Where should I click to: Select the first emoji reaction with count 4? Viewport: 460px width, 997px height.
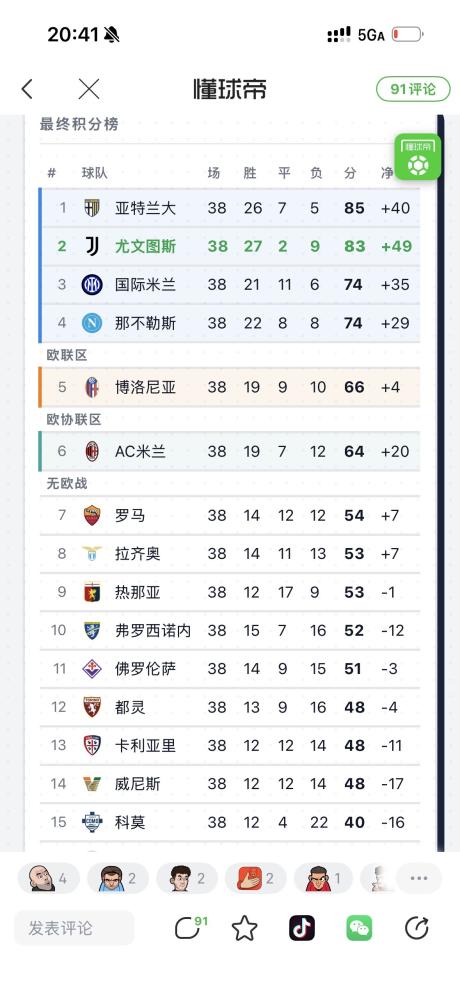pyautogui.click(x=48, y=878)
